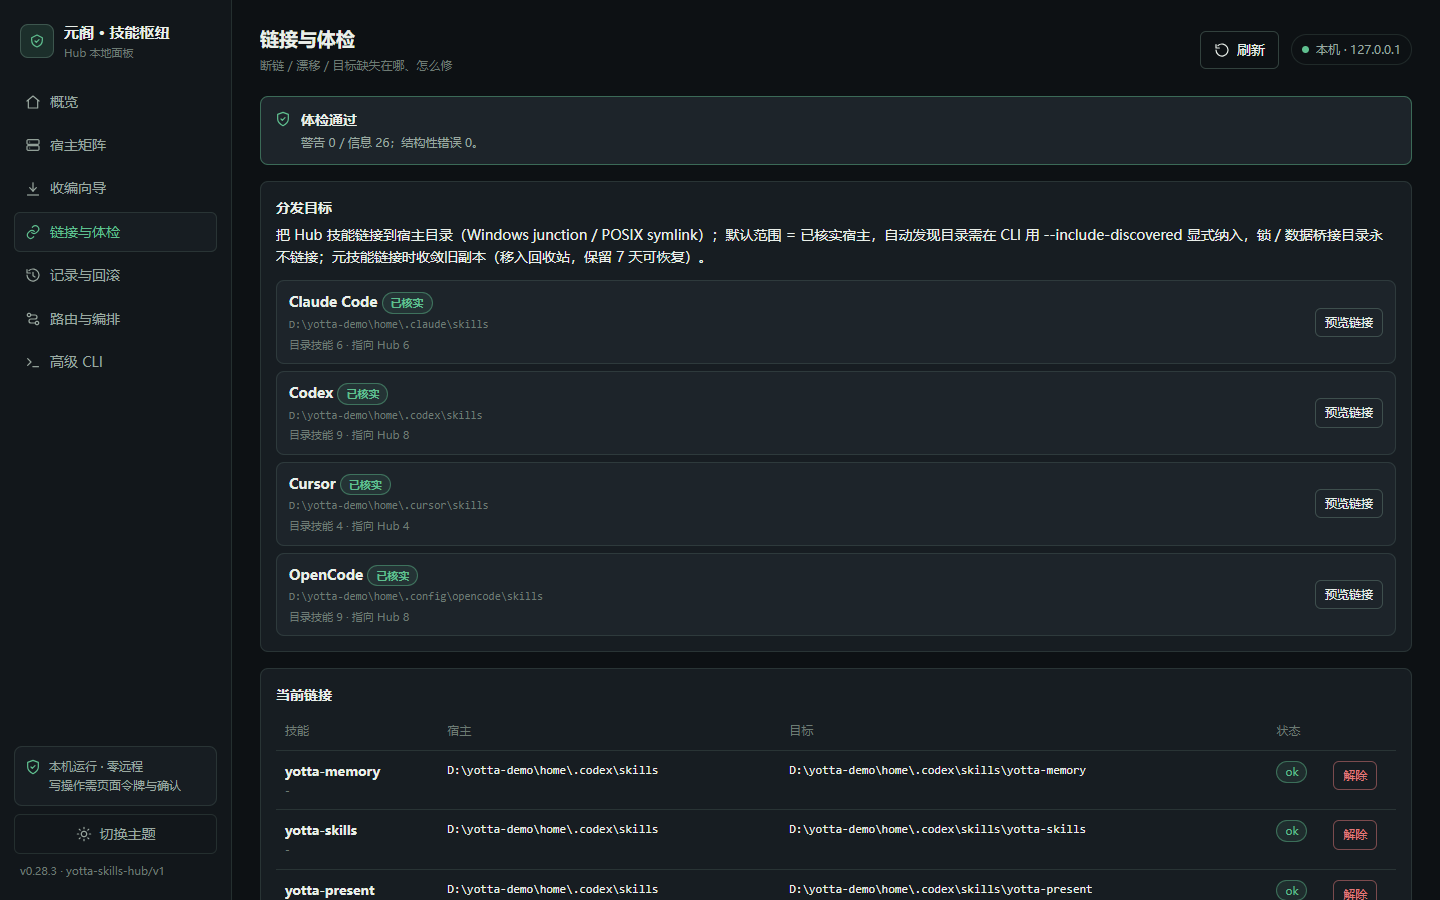Screen dimensions: 1440x900
Task: Click 解除 for yotta-skills row
Action: pyautogui.click(x=1355, y=835)
